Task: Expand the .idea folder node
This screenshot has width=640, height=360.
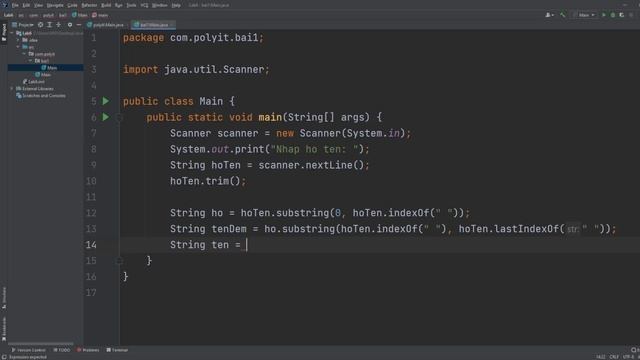Action: pos(18,40)
